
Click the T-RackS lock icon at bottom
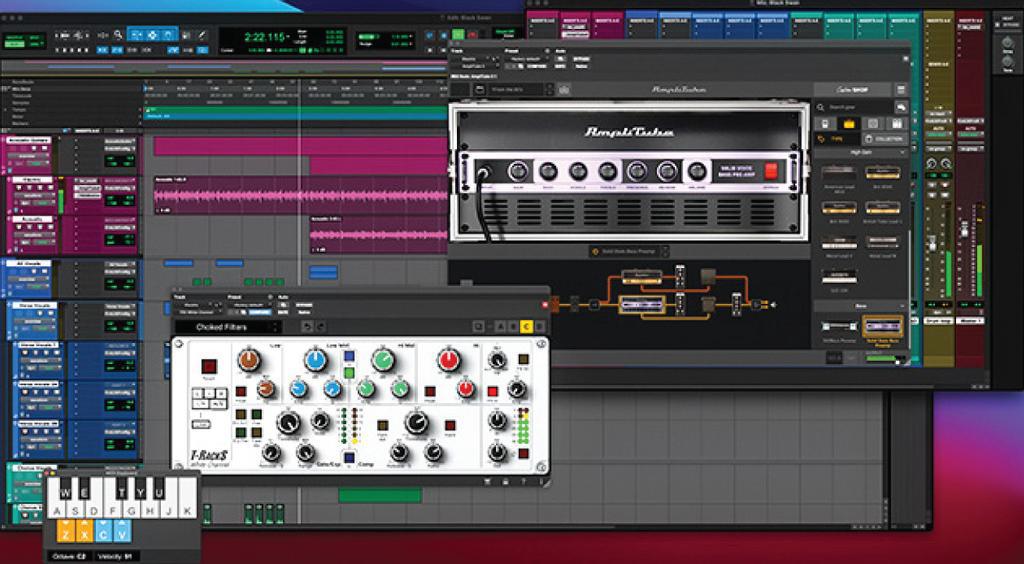505,482
